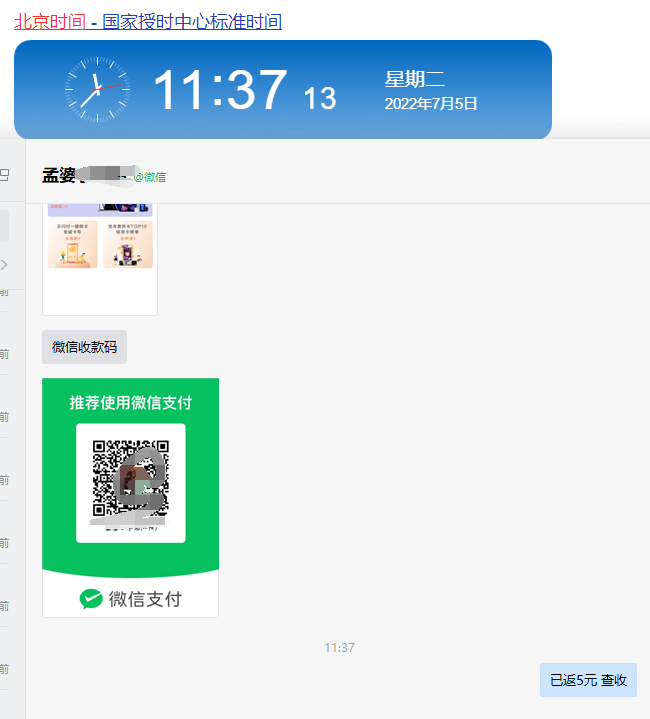The height and width of the screenshot is (719, 650).
Task: Open the TOP10 card thumbnail in message
Action: coord(127,244)
